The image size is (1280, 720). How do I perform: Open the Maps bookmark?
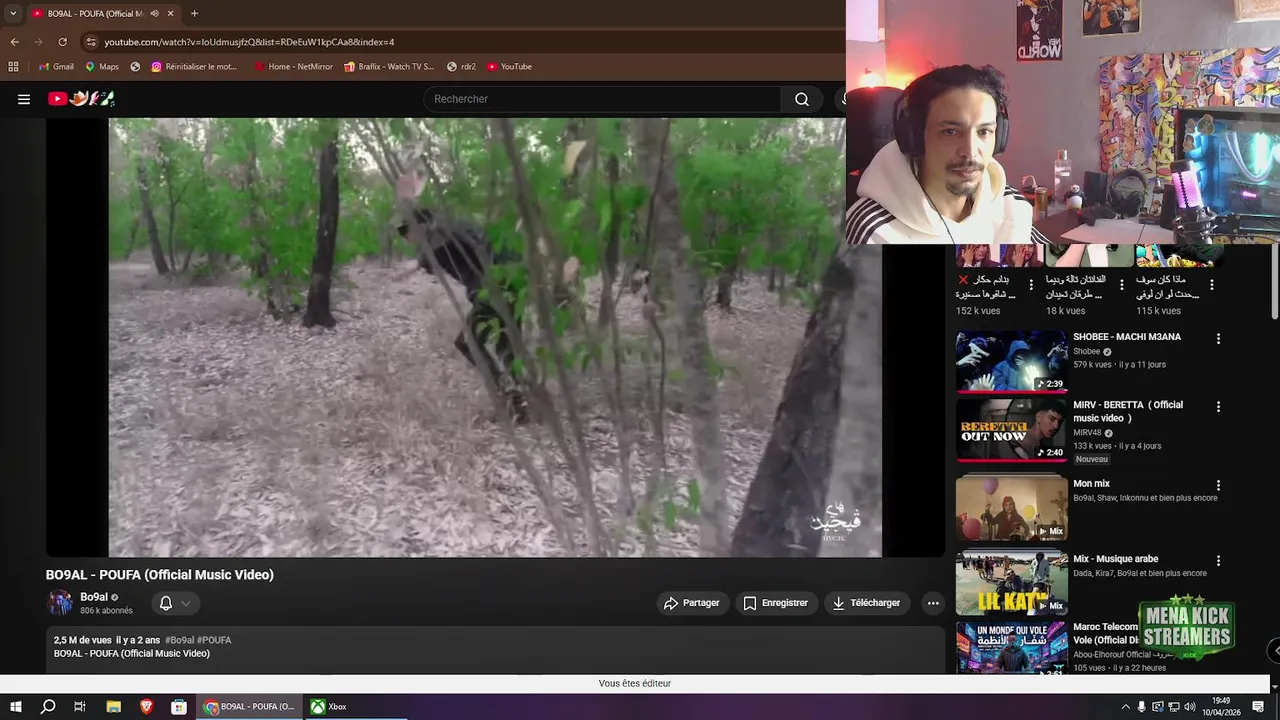pos(102,67)
